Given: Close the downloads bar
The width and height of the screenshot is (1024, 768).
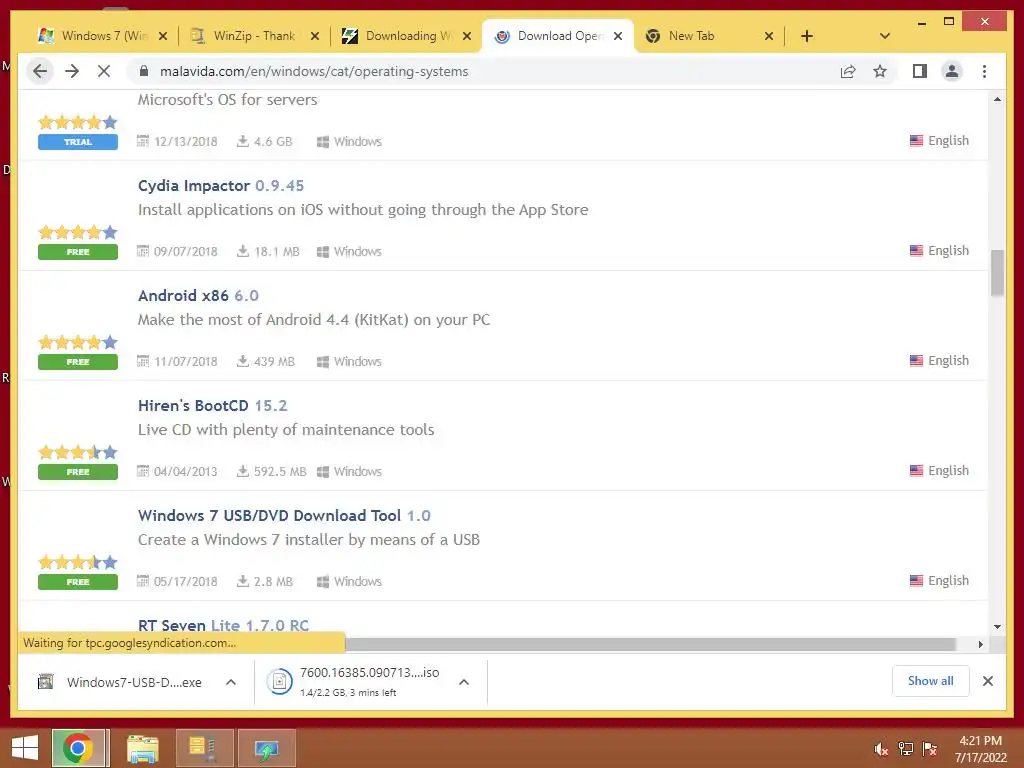Looking at the screenshot, I should (987, 681).
